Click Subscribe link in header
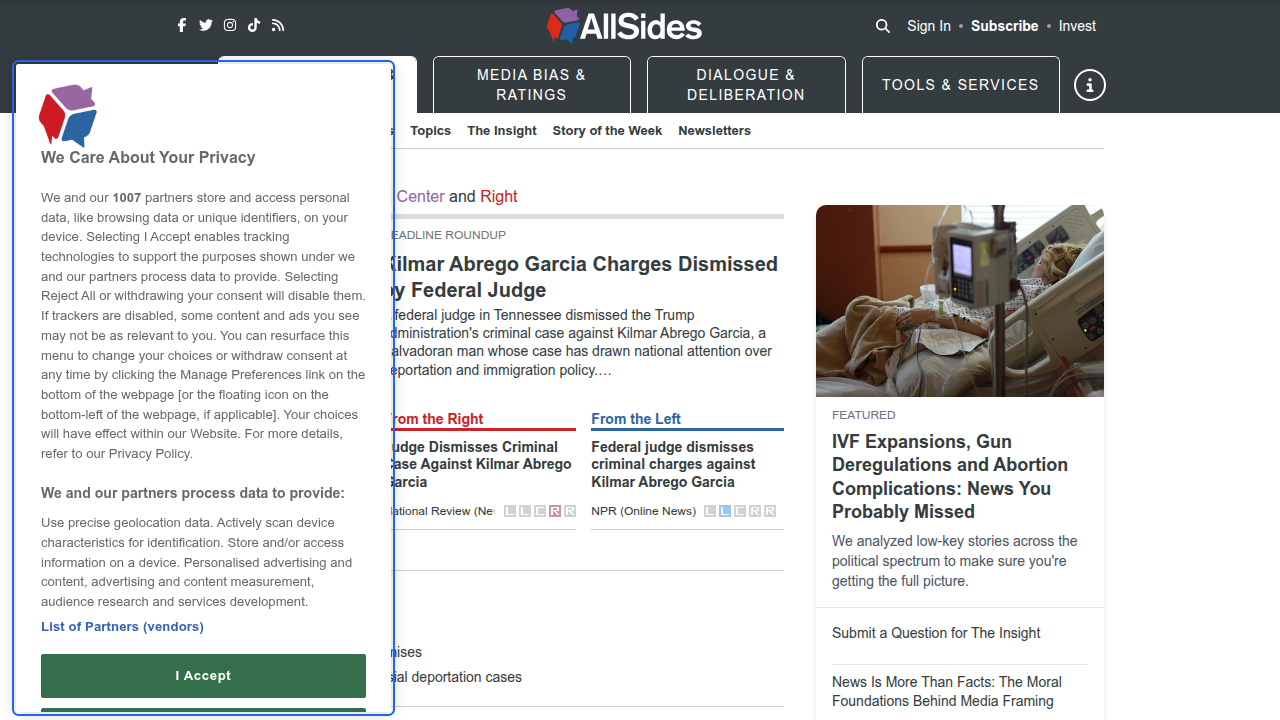 point(1004,26)
